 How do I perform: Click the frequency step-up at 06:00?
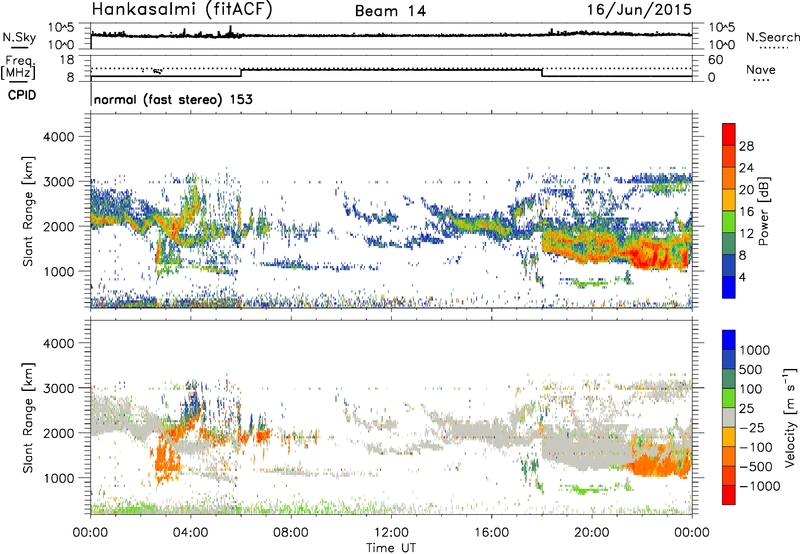(x=241, y=72)
